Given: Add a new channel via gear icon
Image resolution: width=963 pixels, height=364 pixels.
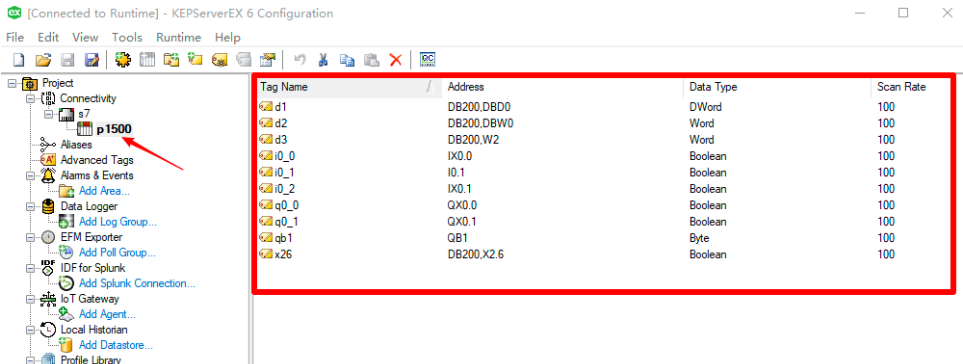Looking at the screenshot, I should tap(123, 60).
